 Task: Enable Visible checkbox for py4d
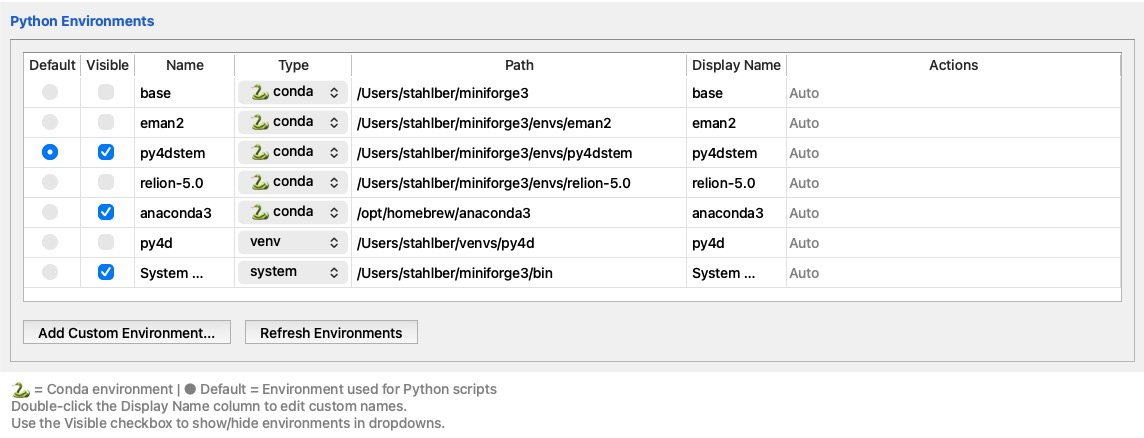[x=106, y=242]
